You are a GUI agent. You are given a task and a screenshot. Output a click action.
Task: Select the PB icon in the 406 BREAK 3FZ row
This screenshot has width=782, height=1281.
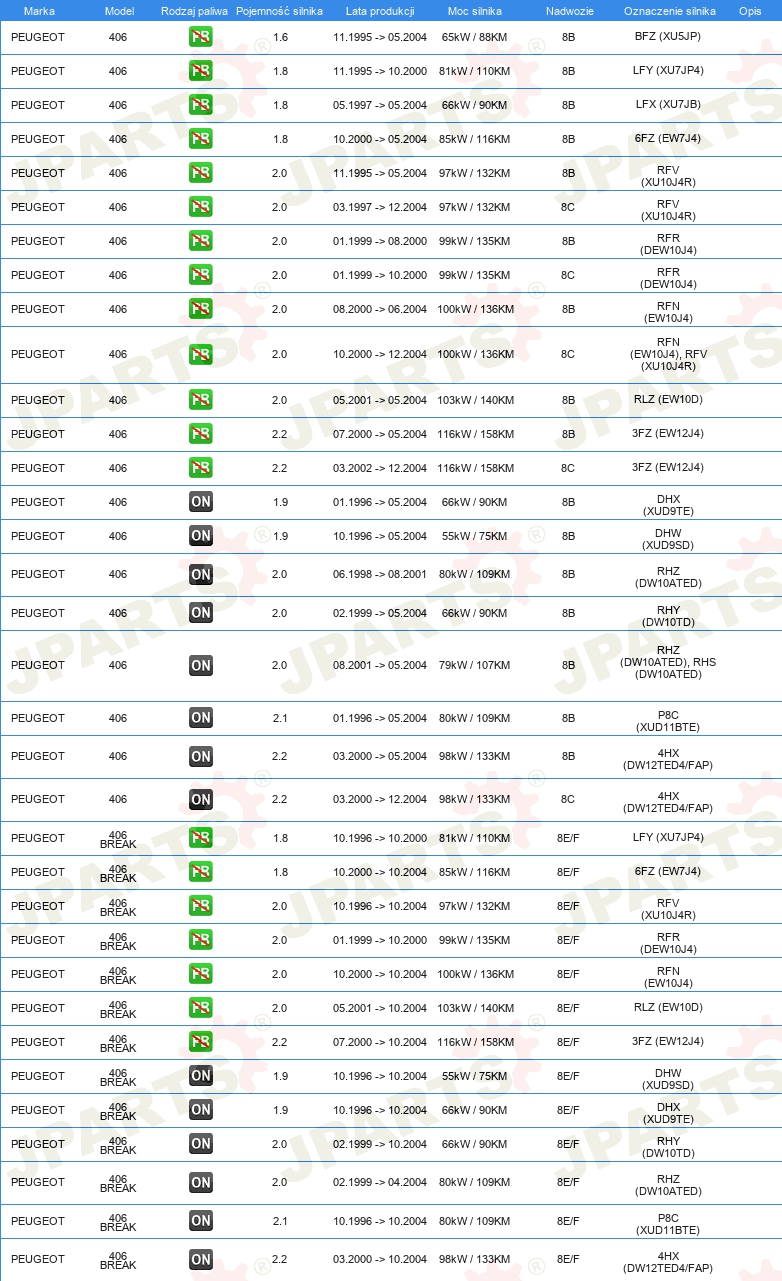(201, 1042)
